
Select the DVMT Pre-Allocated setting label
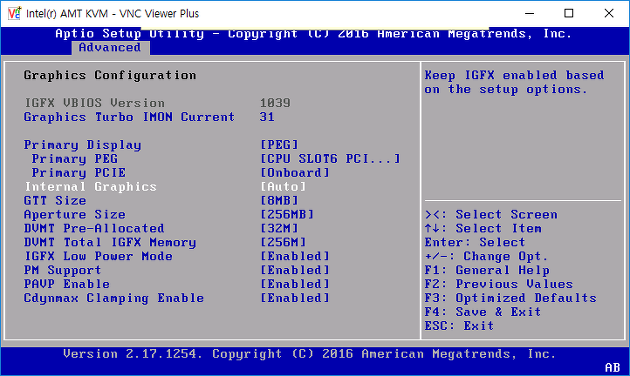[94, 229]
